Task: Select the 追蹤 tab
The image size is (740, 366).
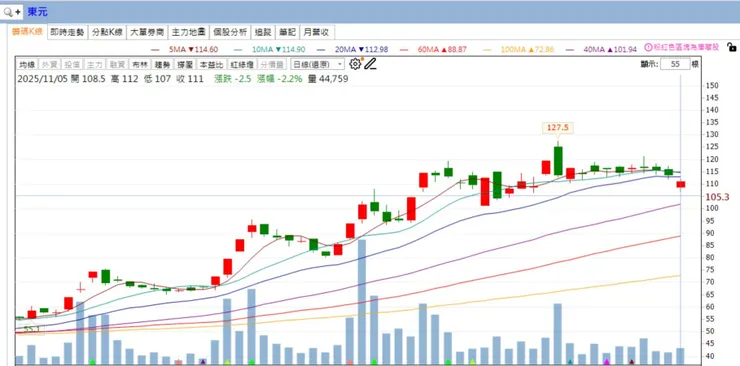Action: tap(263, 32)
